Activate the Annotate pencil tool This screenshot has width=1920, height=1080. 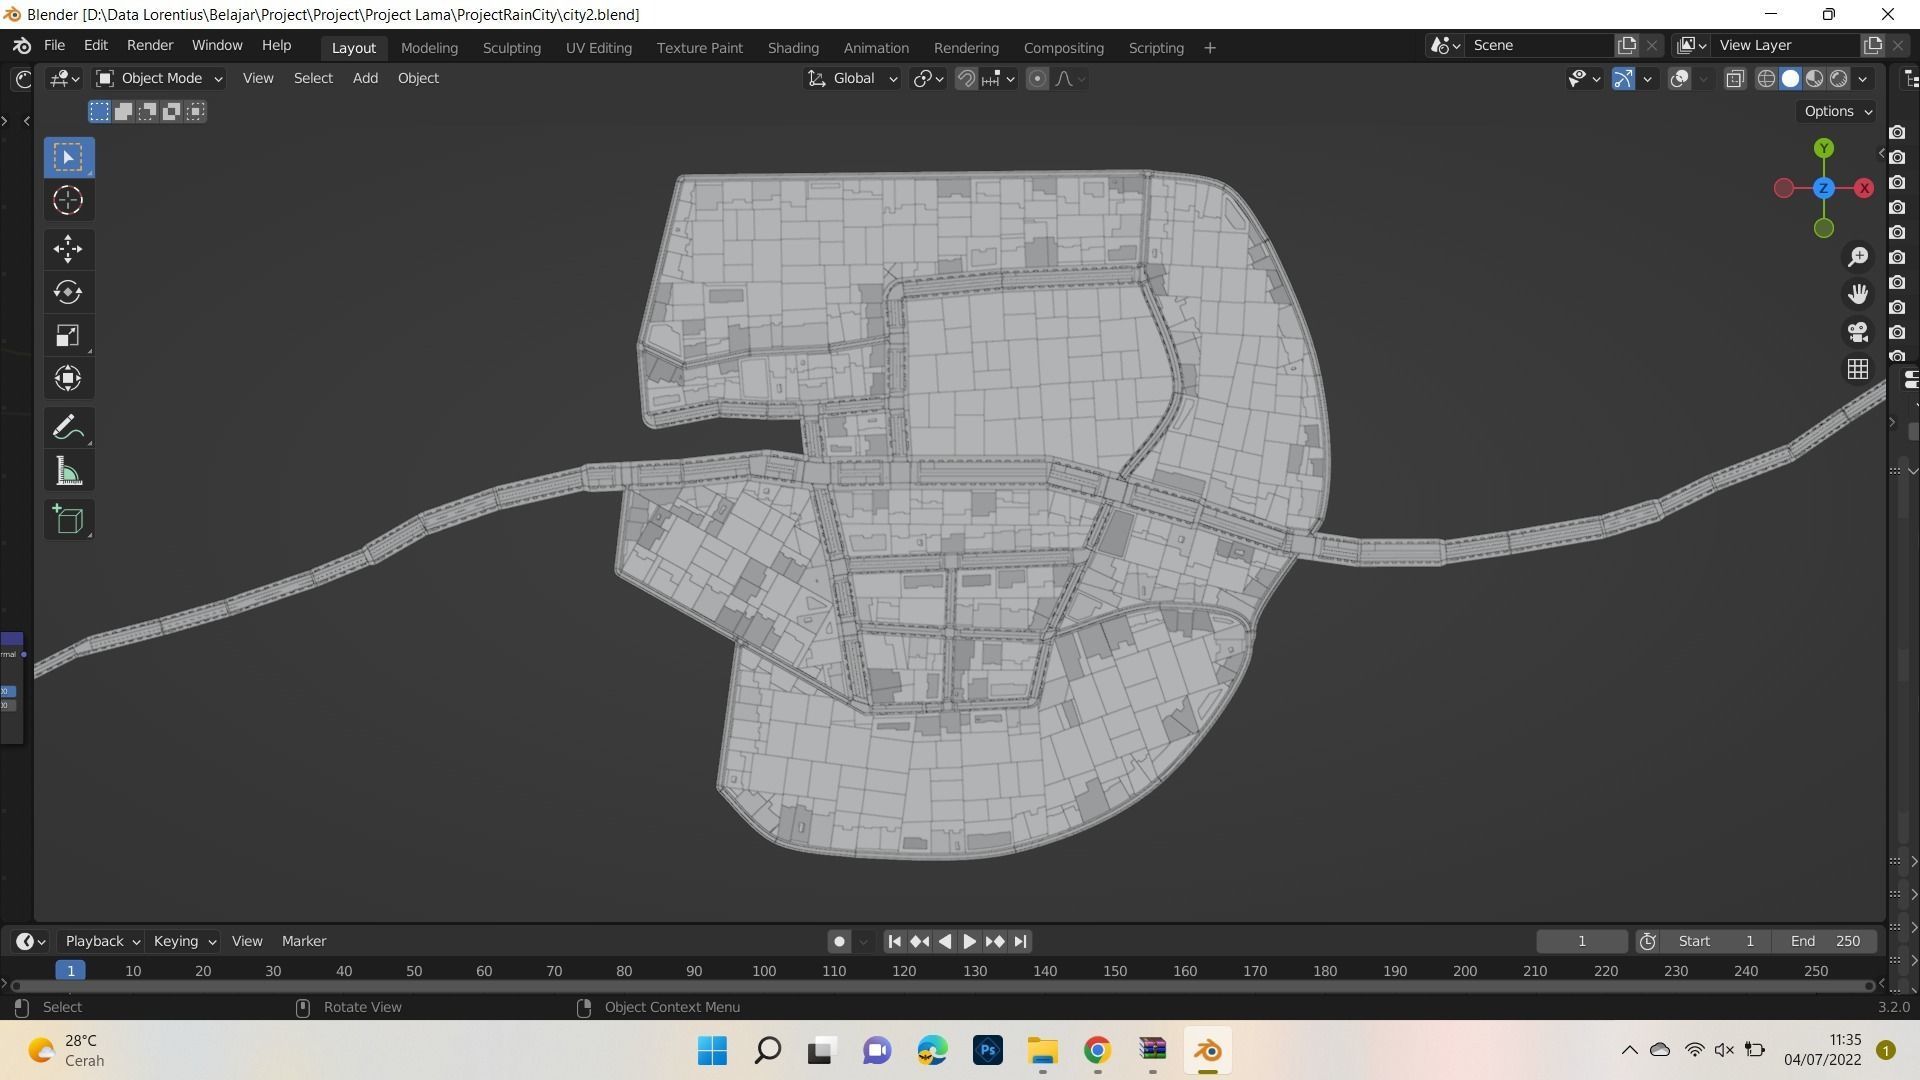68,428
